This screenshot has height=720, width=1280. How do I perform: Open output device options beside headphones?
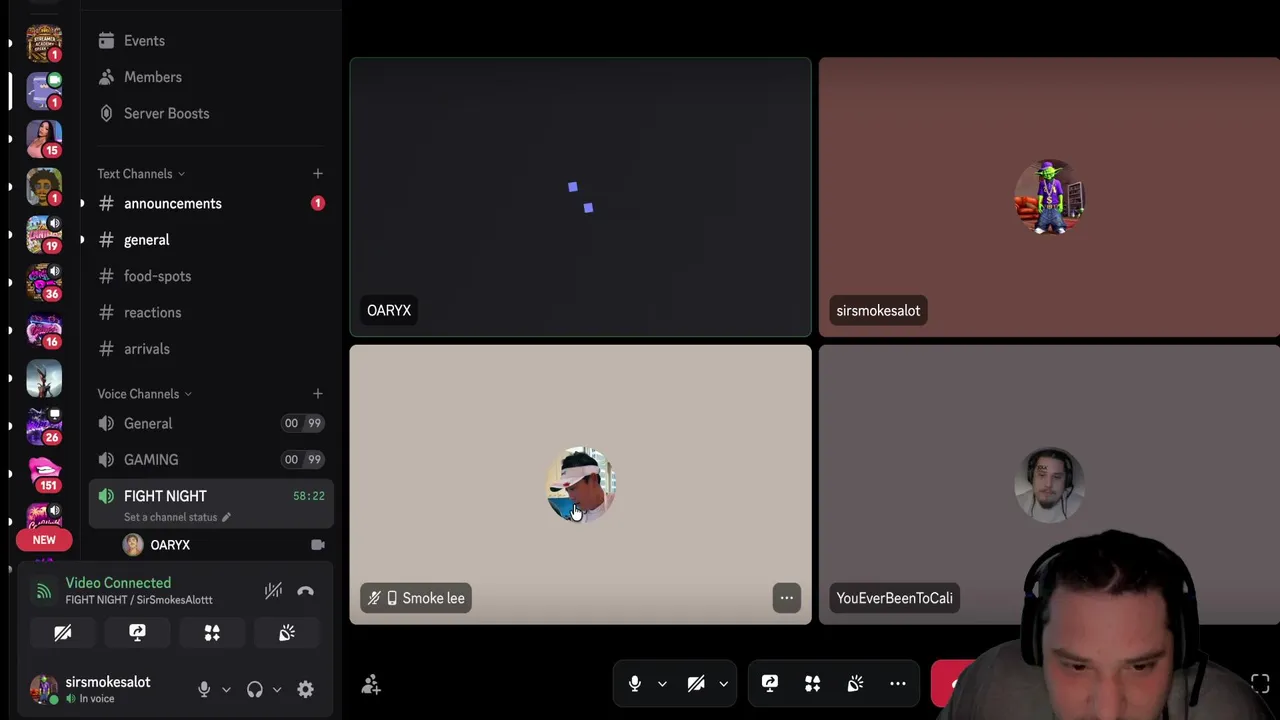click(277, 689)
